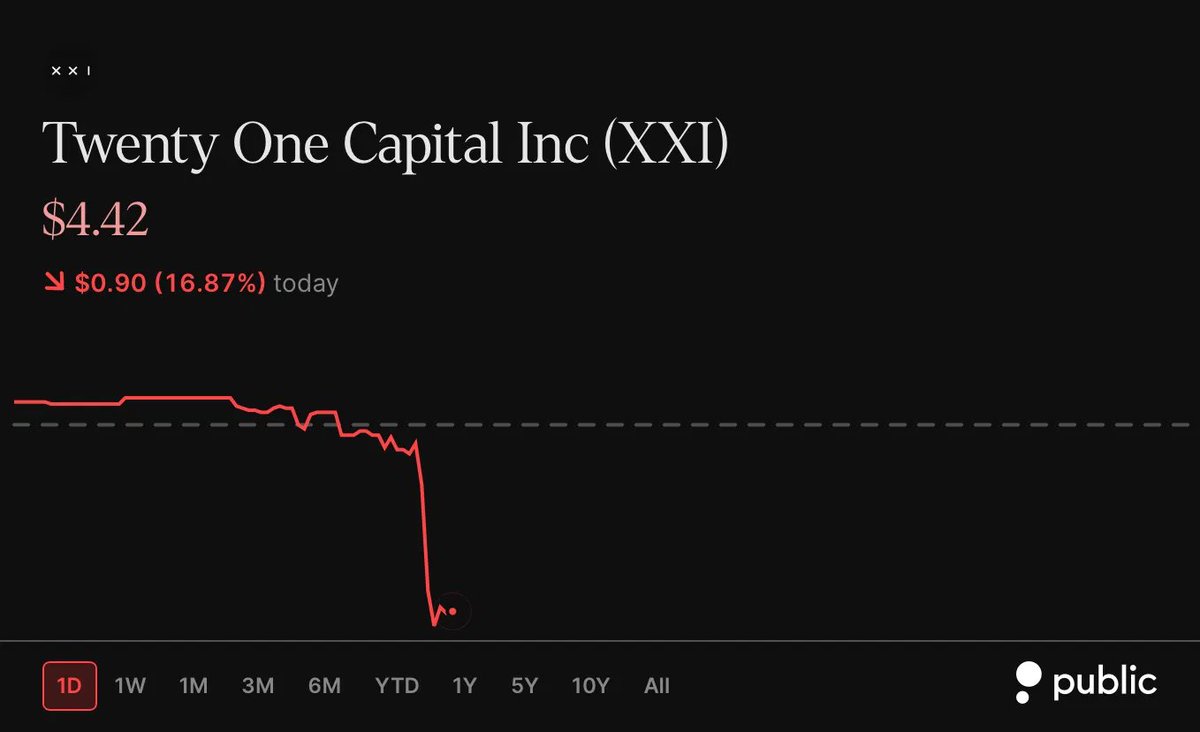Click the current price dot on chart
The width and height of the screenshot is (1200, 732).
point(453,611)
